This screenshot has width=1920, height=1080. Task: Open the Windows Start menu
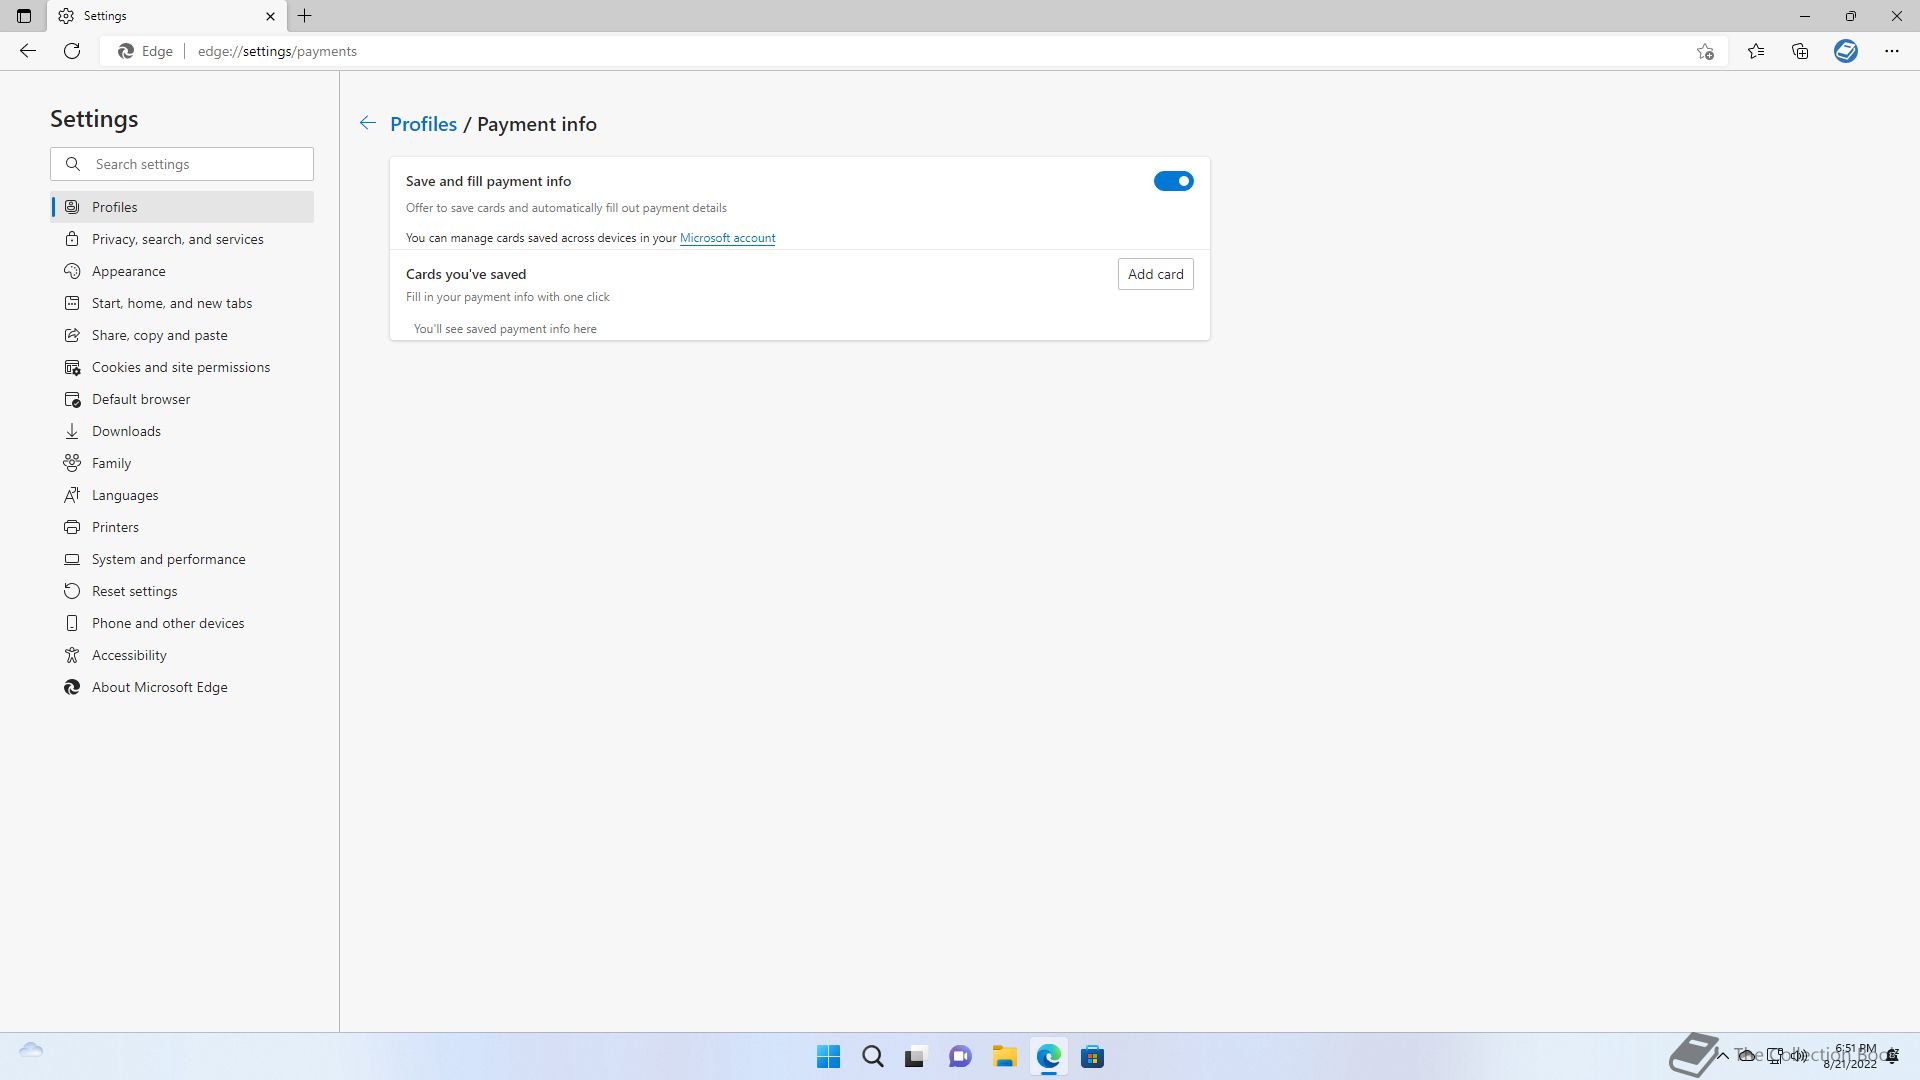(x=828, y=1057)
